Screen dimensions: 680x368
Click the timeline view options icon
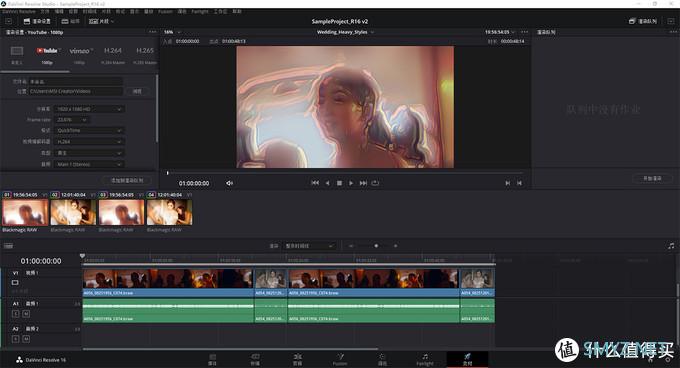click(8, 246)
